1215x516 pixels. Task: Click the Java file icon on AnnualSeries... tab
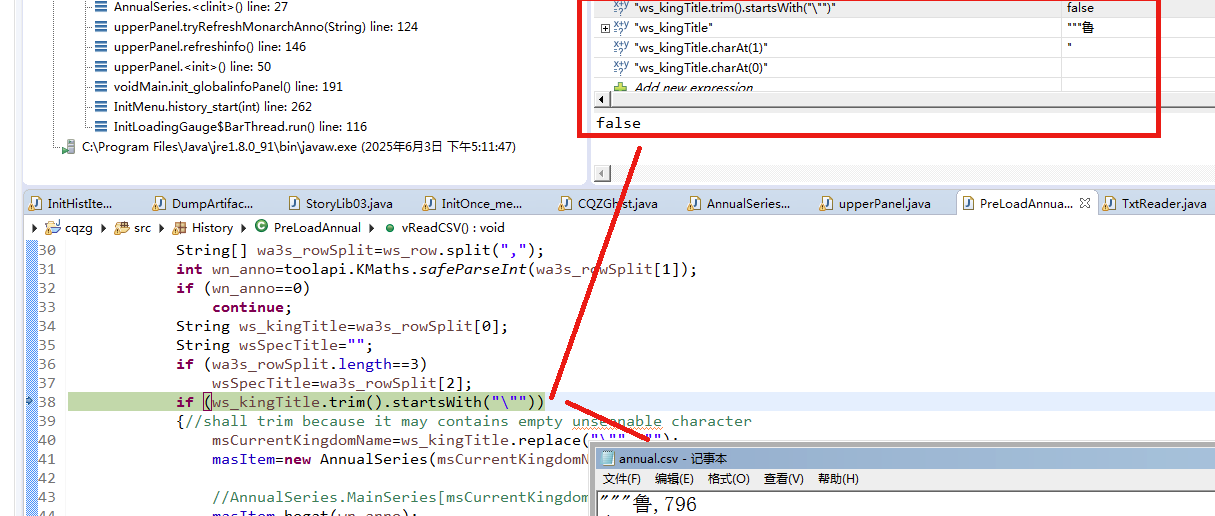coord(694,203)
